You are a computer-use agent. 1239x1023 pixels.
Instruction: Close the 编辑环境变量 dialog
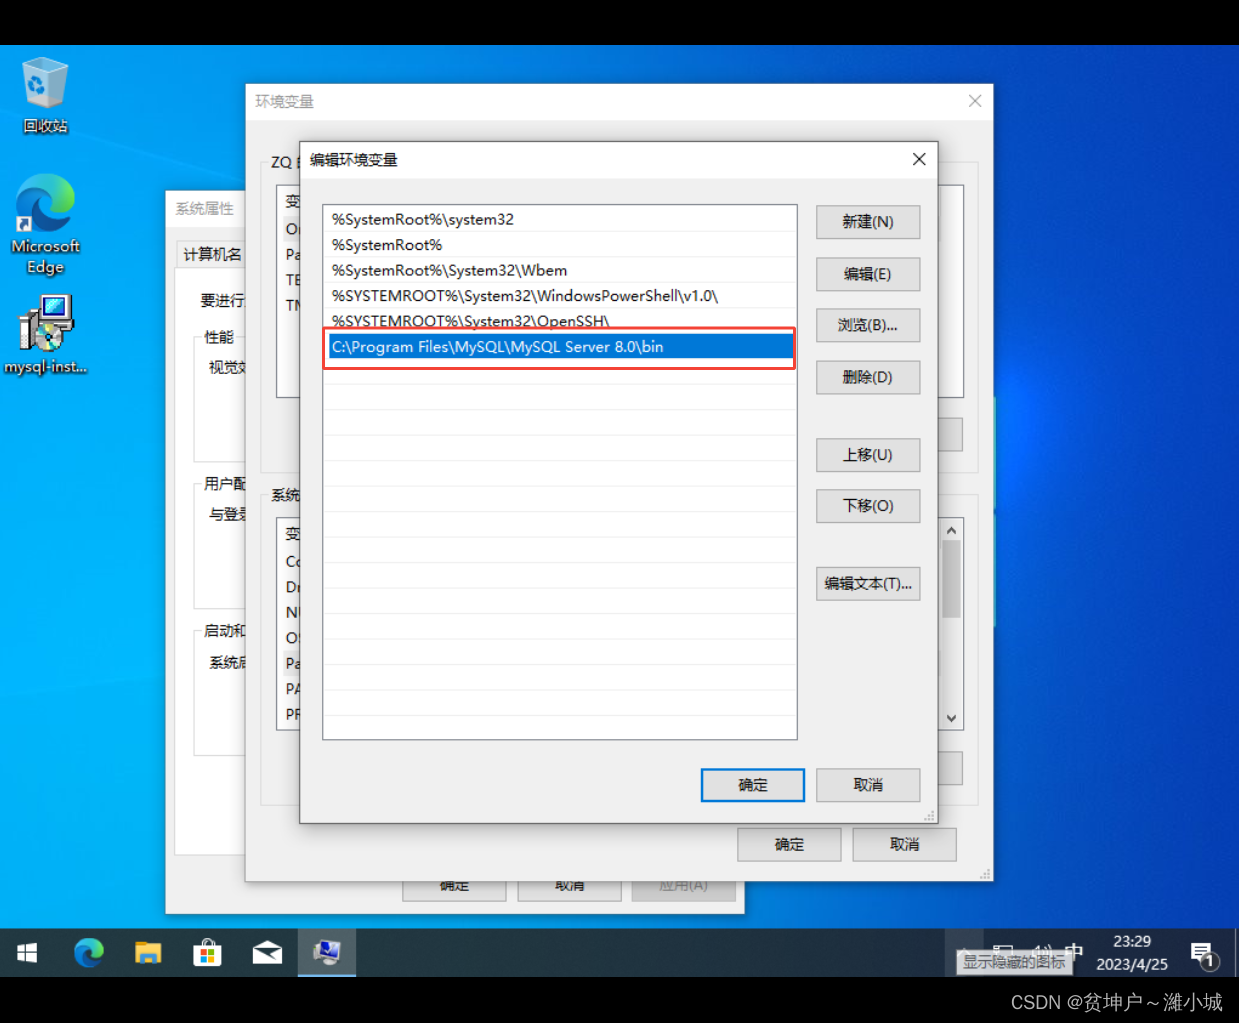(x=919, y=160)
